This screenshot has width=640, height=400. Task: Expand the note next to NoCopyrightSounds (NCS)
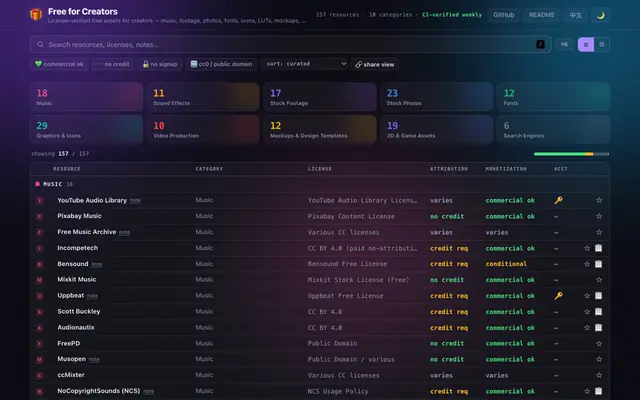[149, 391]
